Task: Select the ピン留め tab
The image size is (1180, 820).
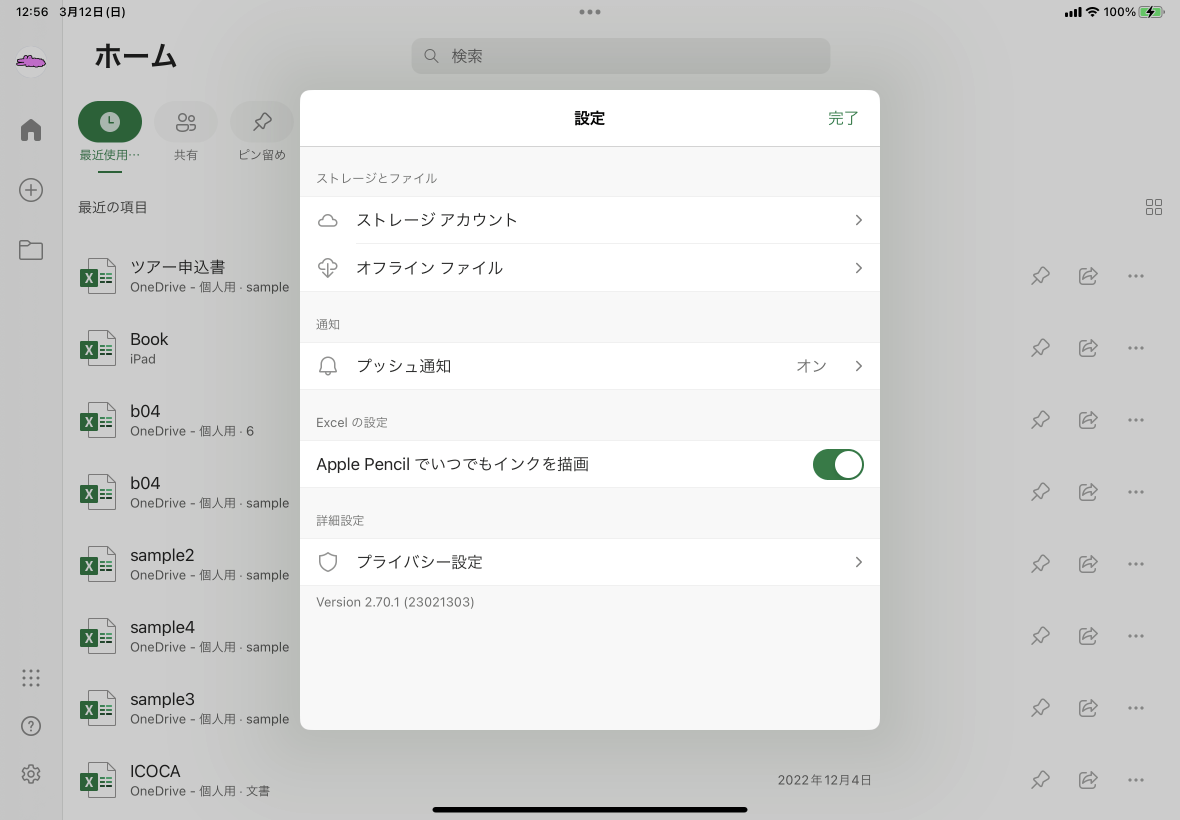Action: tap(262, 132)
